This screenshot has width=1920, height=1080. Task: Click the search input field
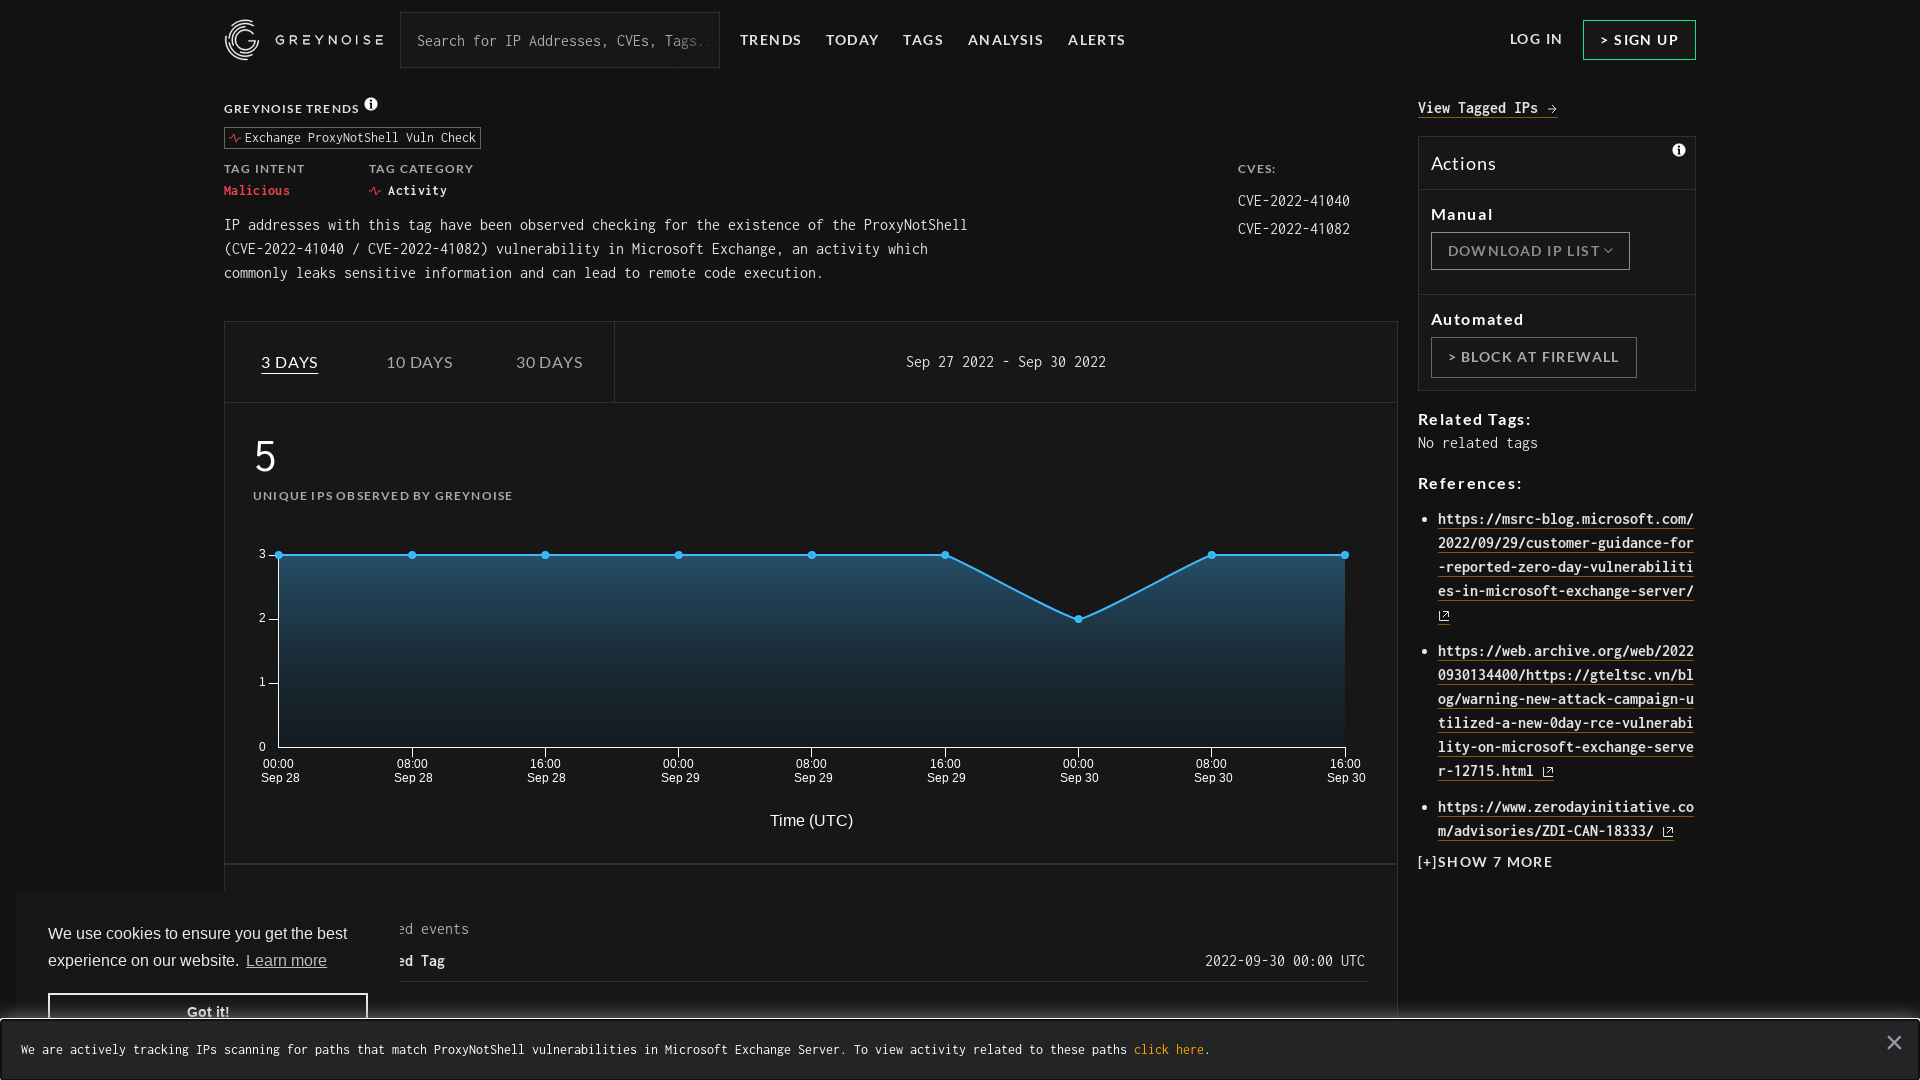(560, 40)
